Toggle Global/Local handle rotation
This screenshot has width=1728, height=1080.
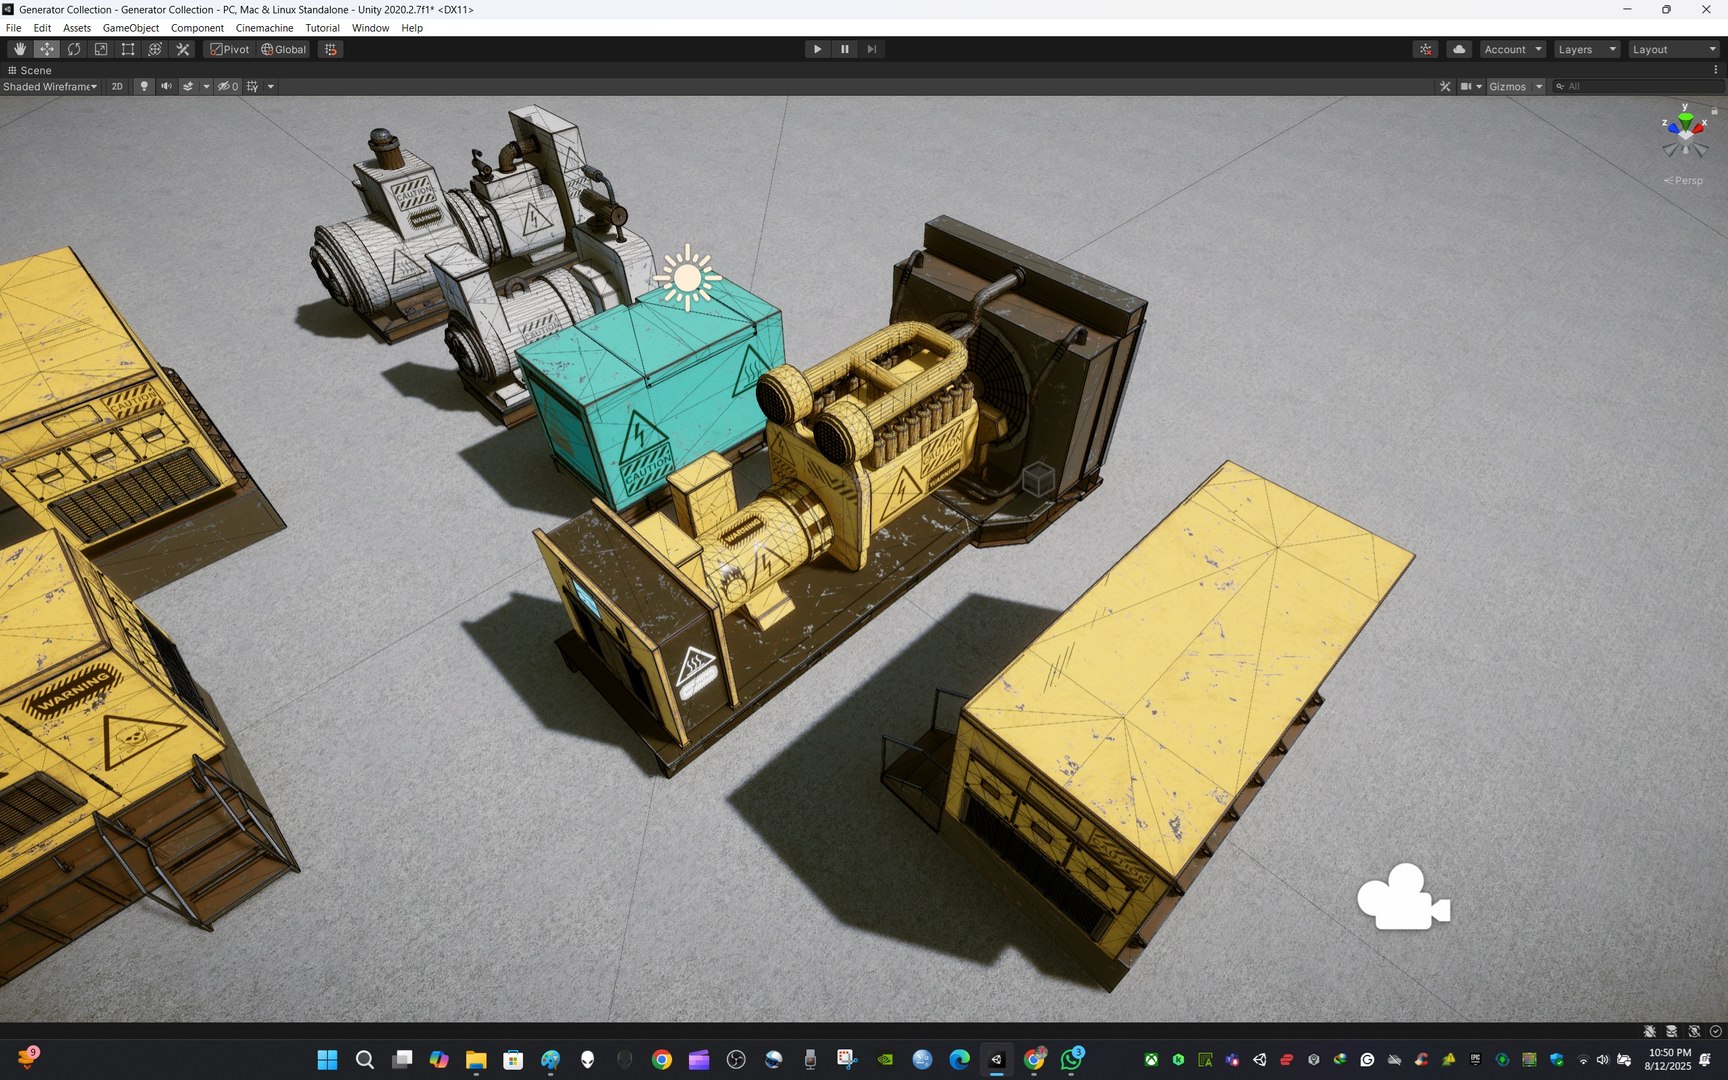pyautogui.click(x=284, y=49)
